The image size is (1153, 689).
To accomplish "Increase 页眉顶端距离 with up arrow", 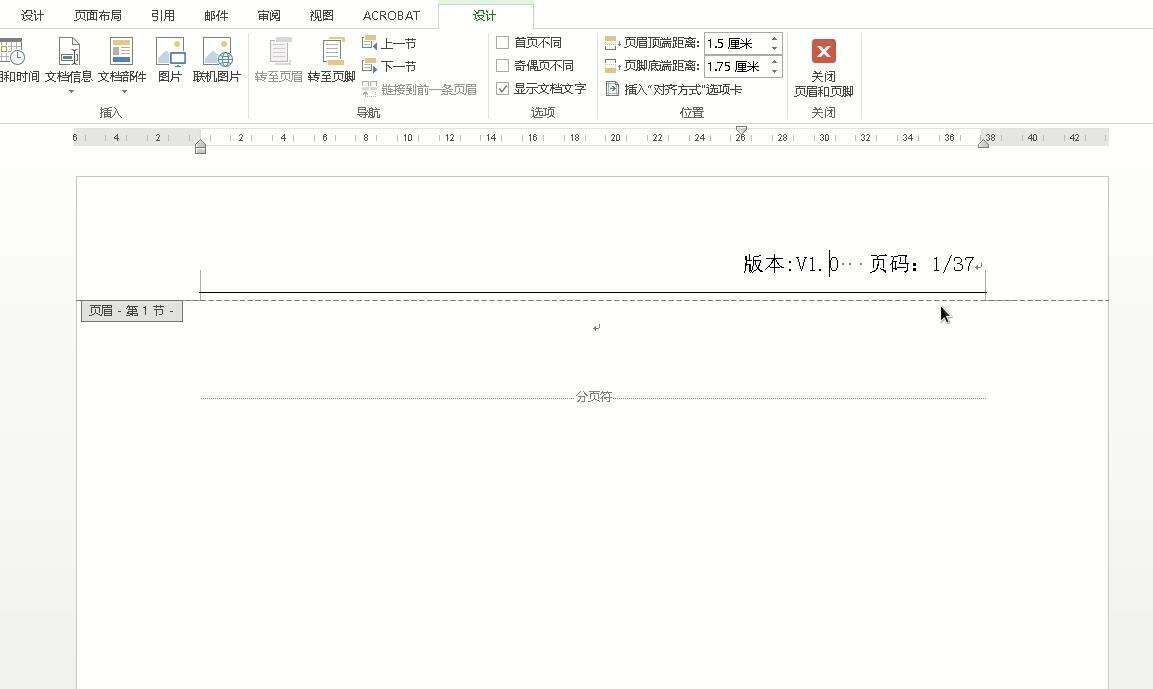I will [775, 39].
